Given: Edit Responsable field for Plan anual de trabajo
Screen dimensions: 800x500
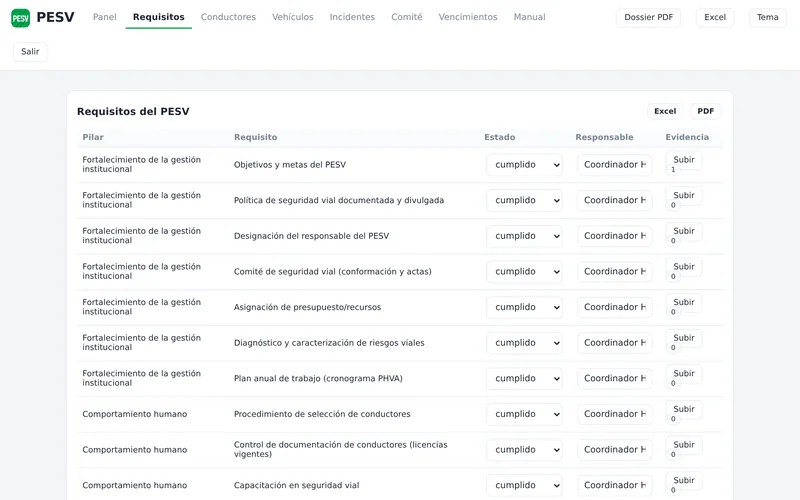Looking at the screenshot, I should point(615,379).
